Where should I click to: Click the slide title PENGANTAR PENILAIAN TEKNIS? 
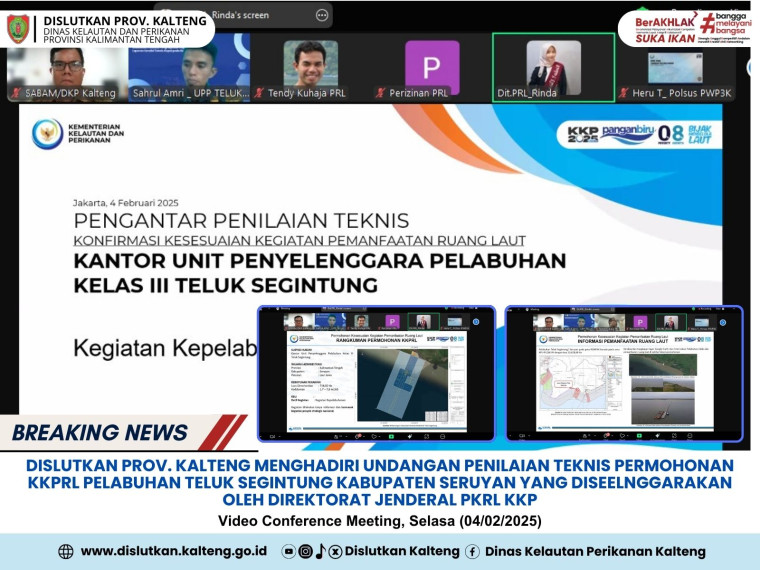pos(241,221)
